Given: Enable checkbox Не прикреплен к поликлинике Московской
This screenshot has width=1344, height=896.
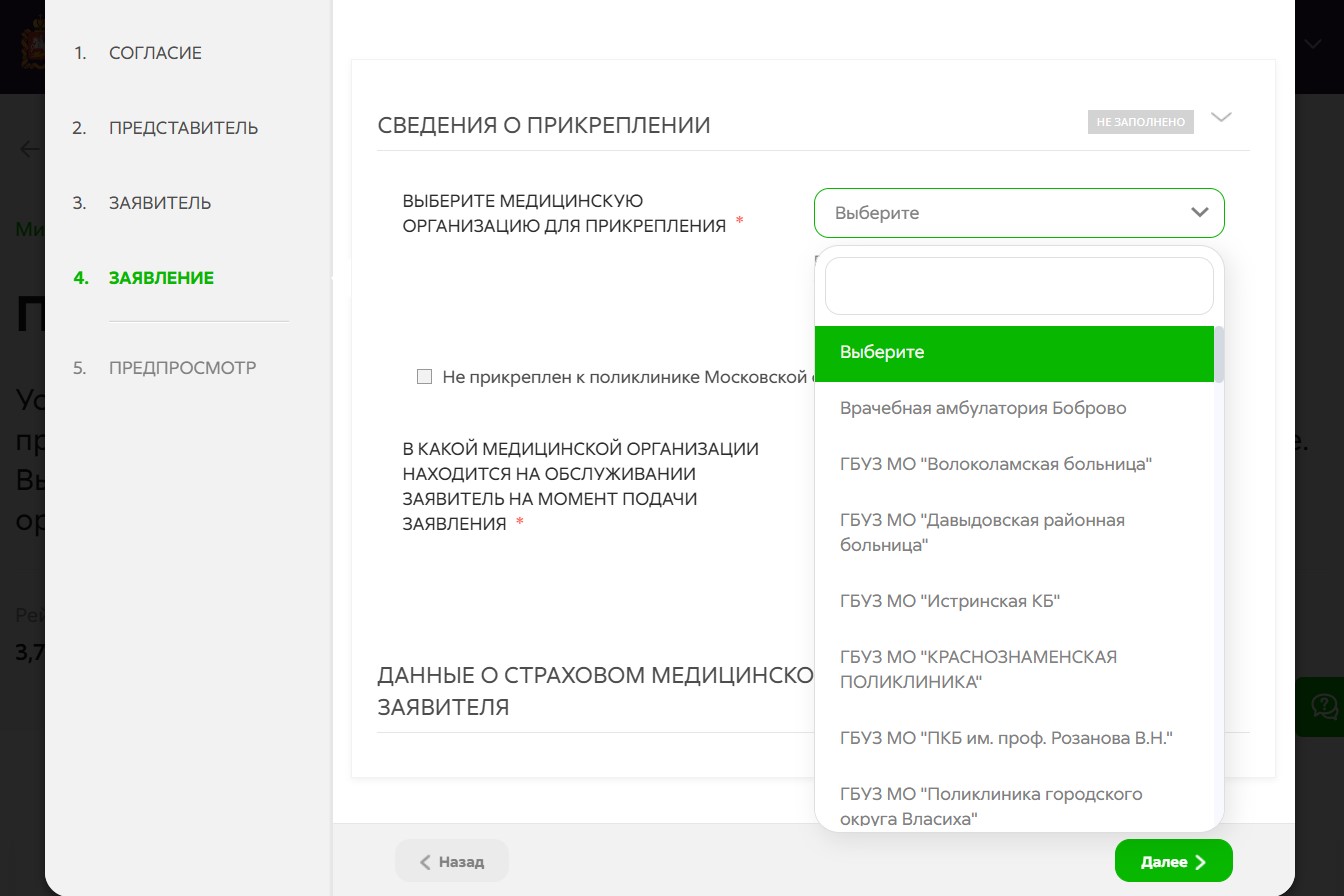Looking at the screenshot, I should pos(424,376).
